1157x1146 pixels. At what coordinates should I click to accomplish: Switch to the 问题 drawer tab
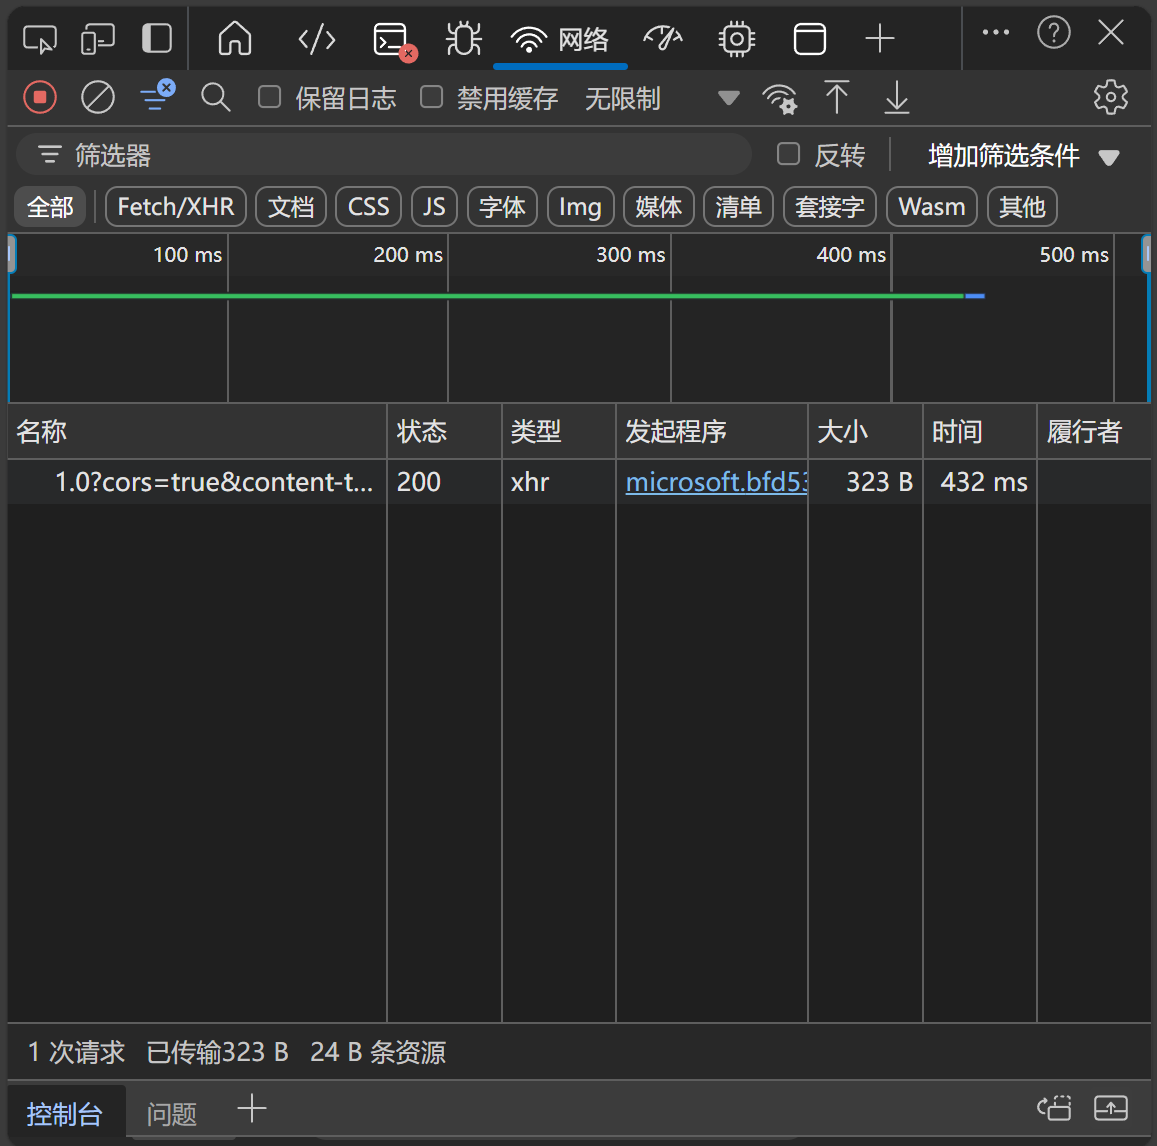click(x=172, y=1113)
